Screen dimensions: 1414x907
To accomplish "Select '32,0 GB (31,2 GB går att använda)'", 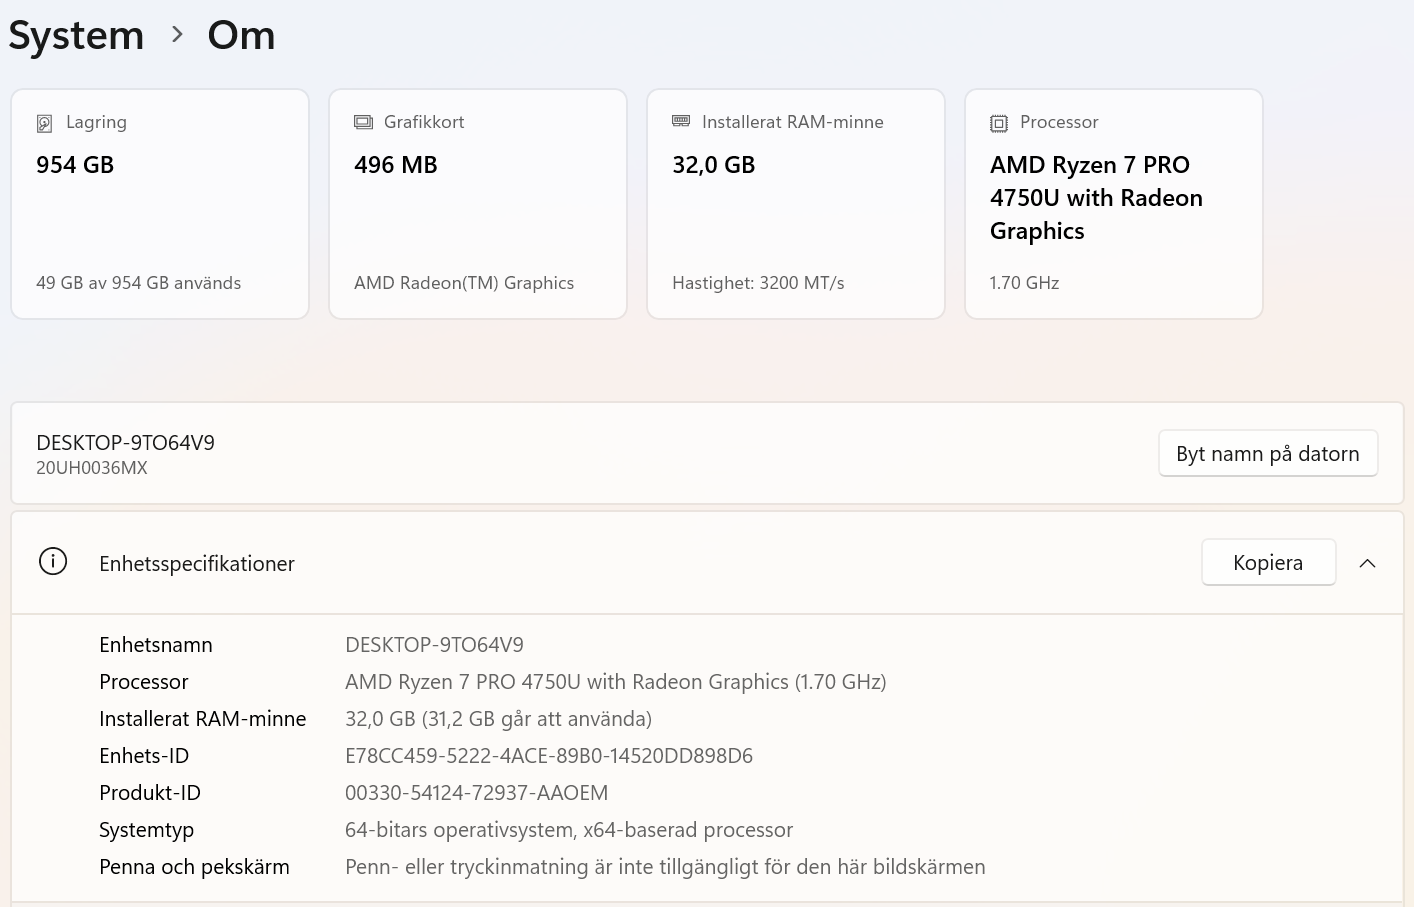I will point(498,719).
